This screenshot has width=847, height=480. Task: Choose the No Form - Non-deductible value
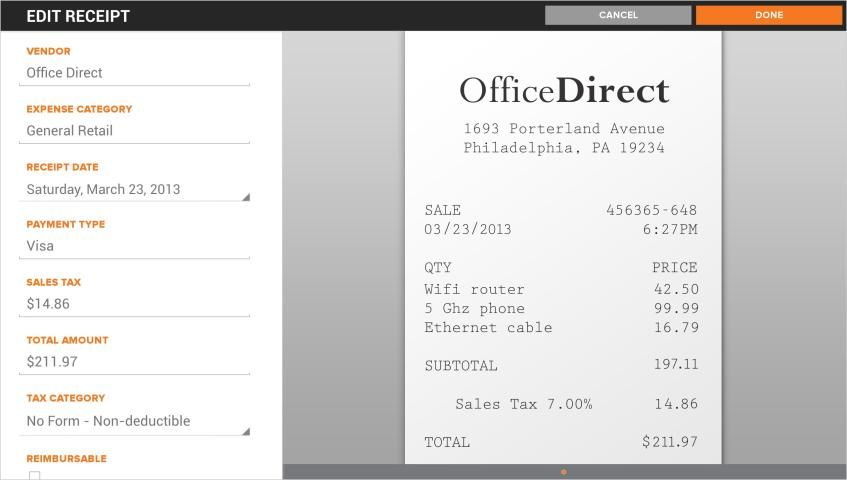tap(108, 421)
